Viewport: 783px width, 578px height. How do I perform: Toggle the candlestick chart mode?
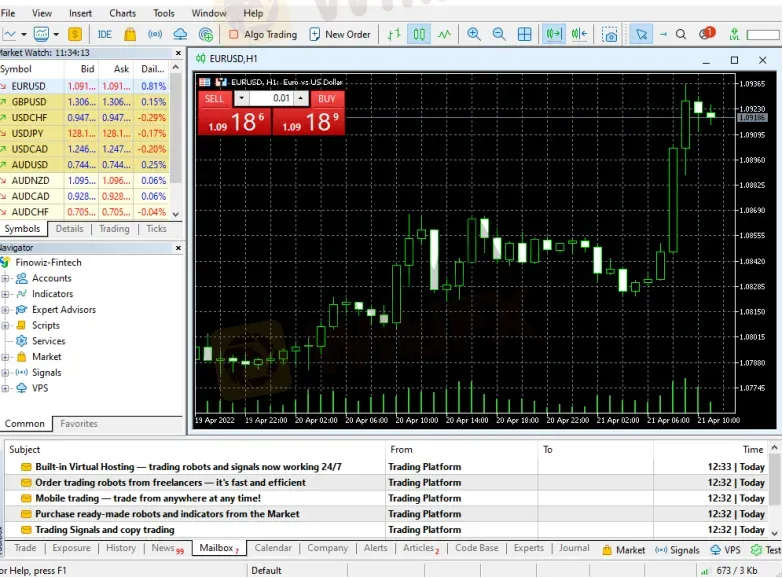pyautogui.click(x=420, y=34)
